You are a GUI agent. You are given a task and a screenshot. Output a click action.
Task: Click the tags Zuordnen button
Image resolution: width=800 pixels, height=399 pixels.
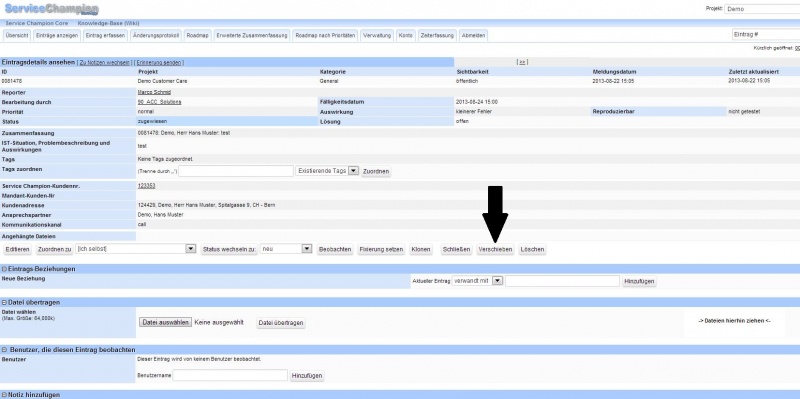[x=376, y=171]
